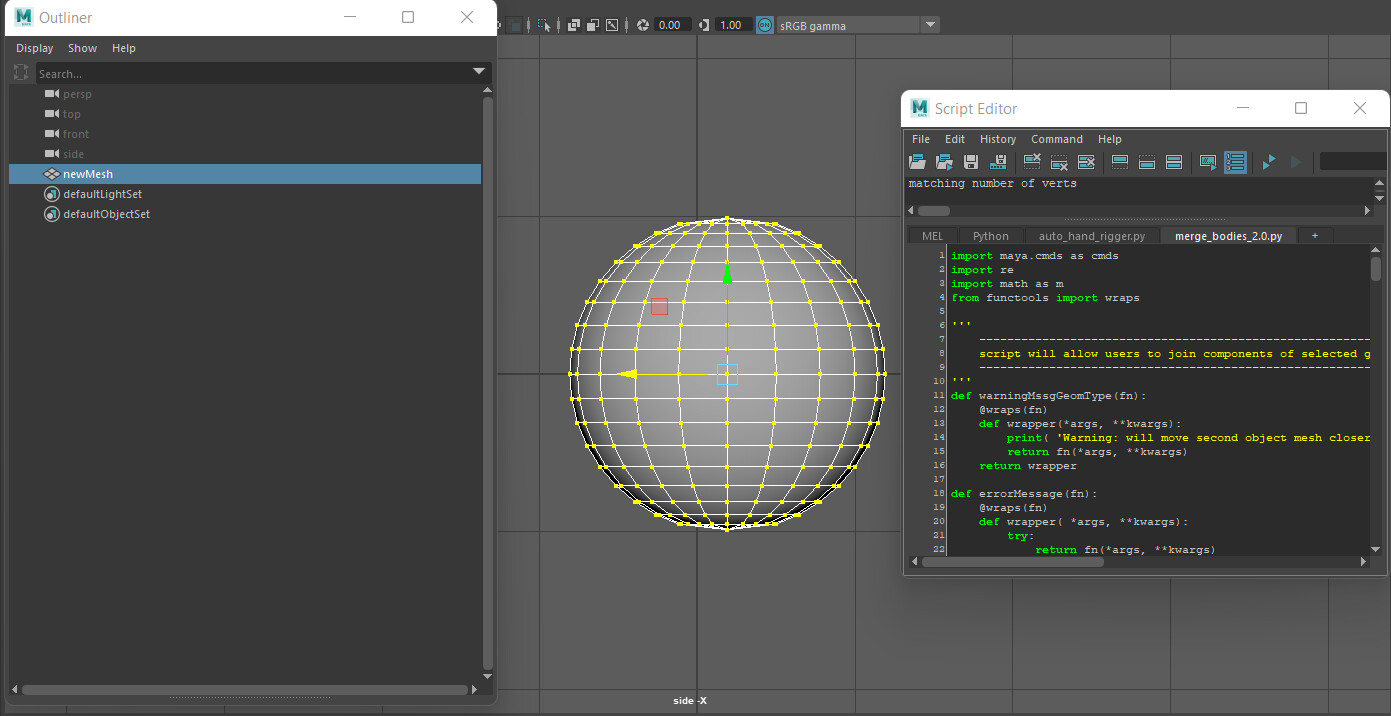Expand the Outliner search filter dropdown
This screenshot has height=716, width=1391.
(x=479, y=72)
